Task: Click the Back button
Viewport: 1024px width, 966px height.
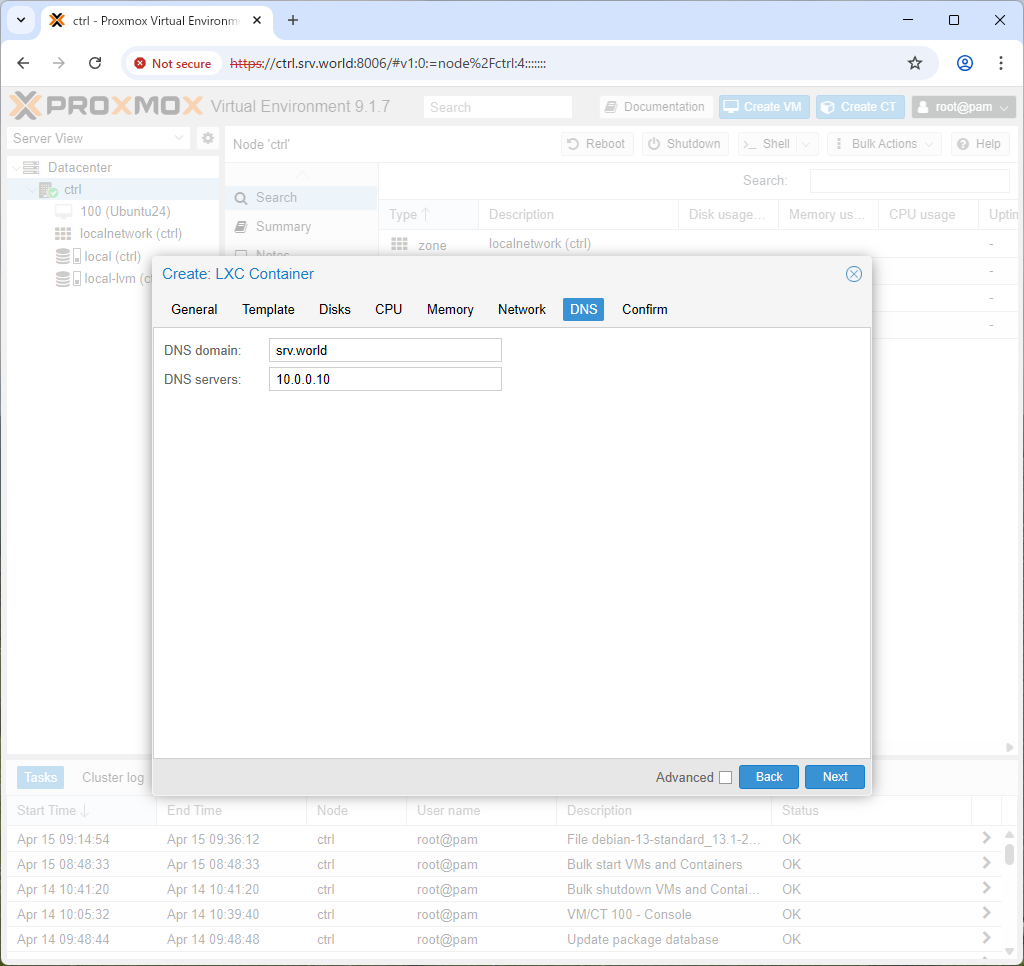Action: click(769, 777)
